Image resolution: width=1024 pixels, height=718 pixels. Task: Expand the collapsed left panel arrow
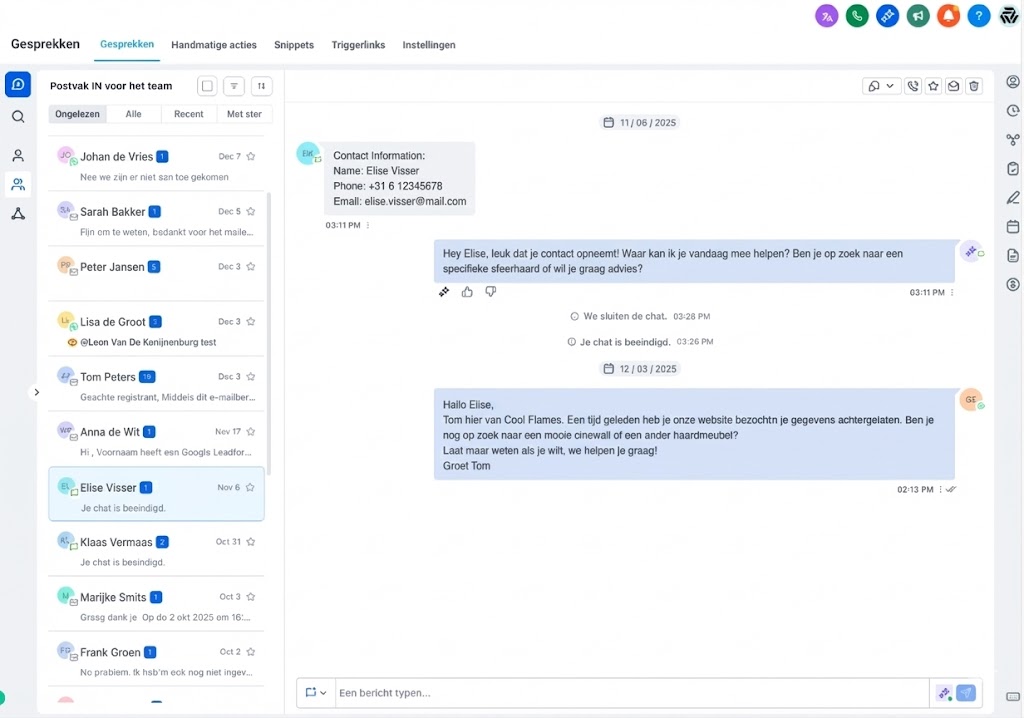point(37,393)
